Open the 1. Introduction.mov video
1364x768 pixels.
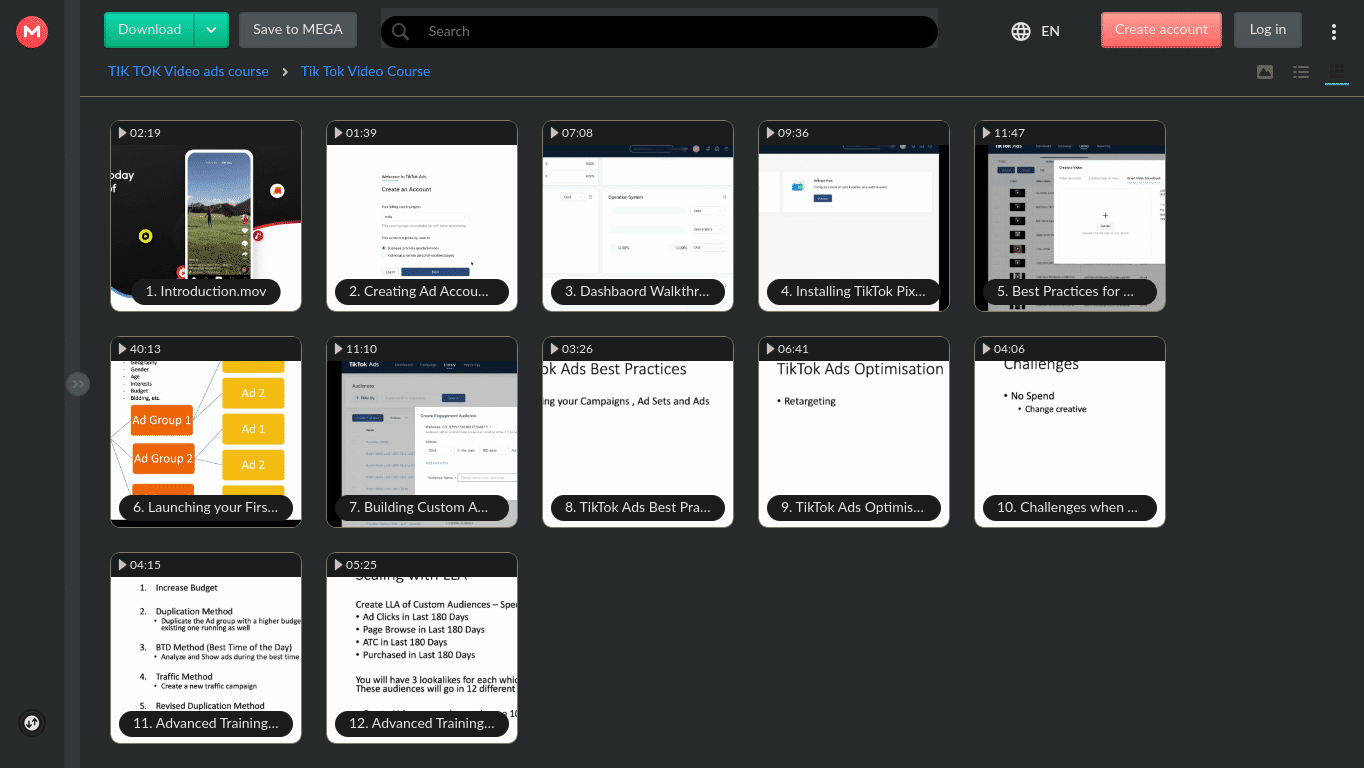pos(206,216)
